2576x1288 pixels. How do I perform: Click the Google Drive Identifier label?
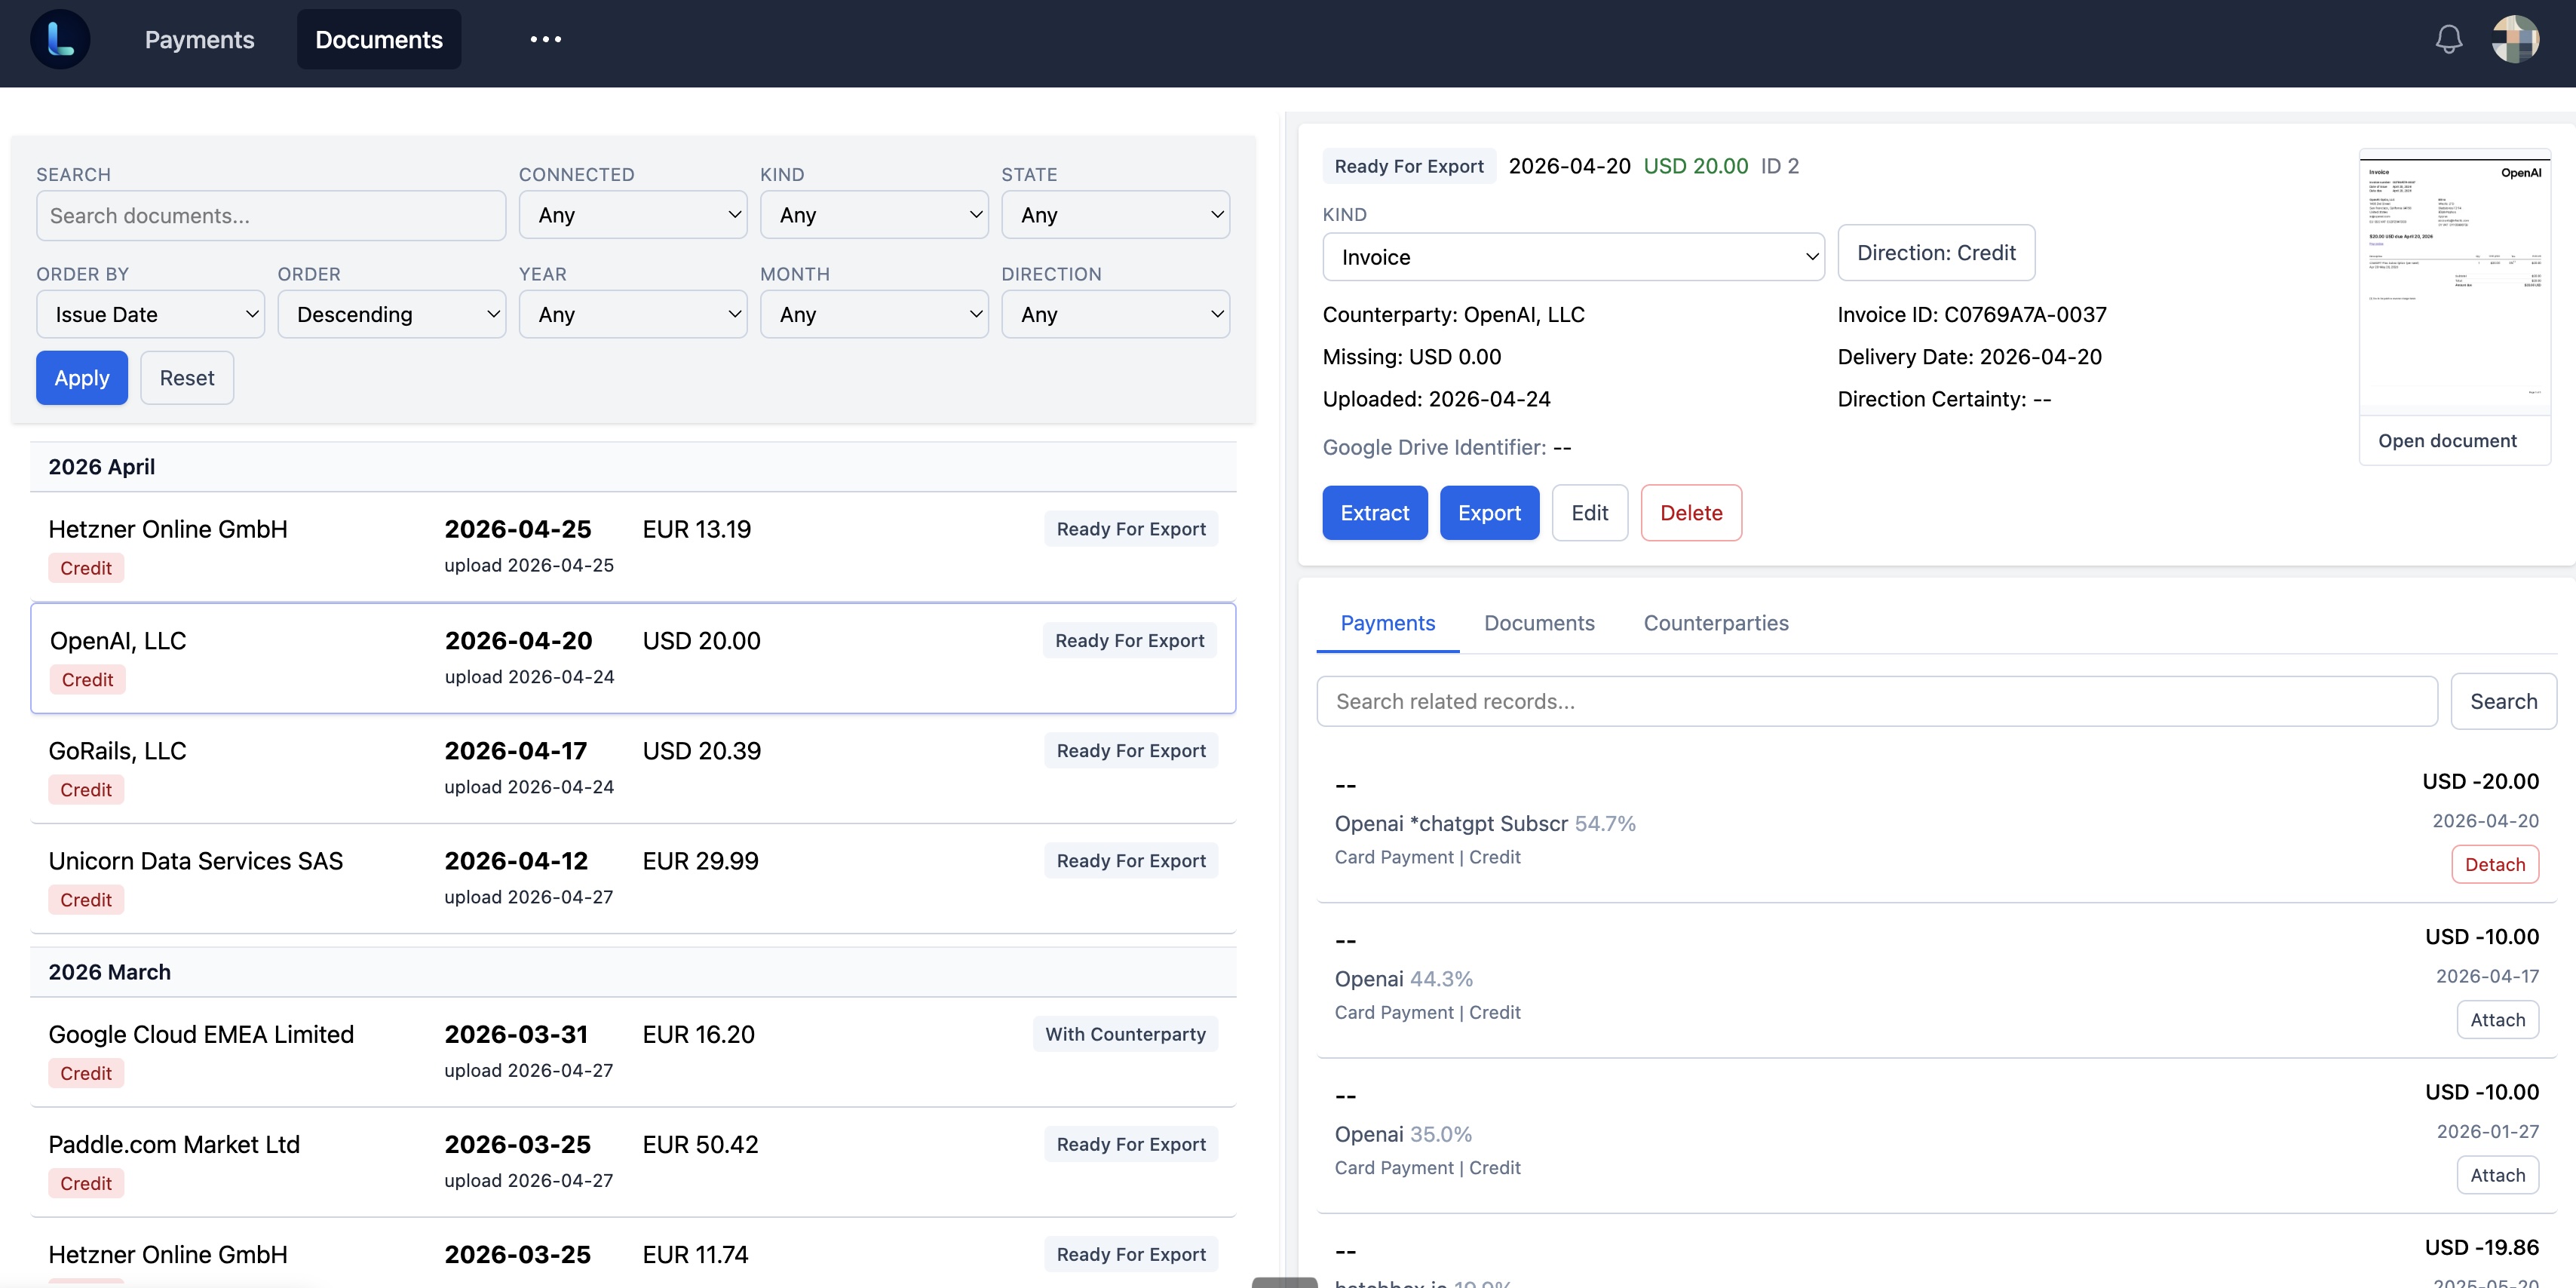(x=1434, y=447)
